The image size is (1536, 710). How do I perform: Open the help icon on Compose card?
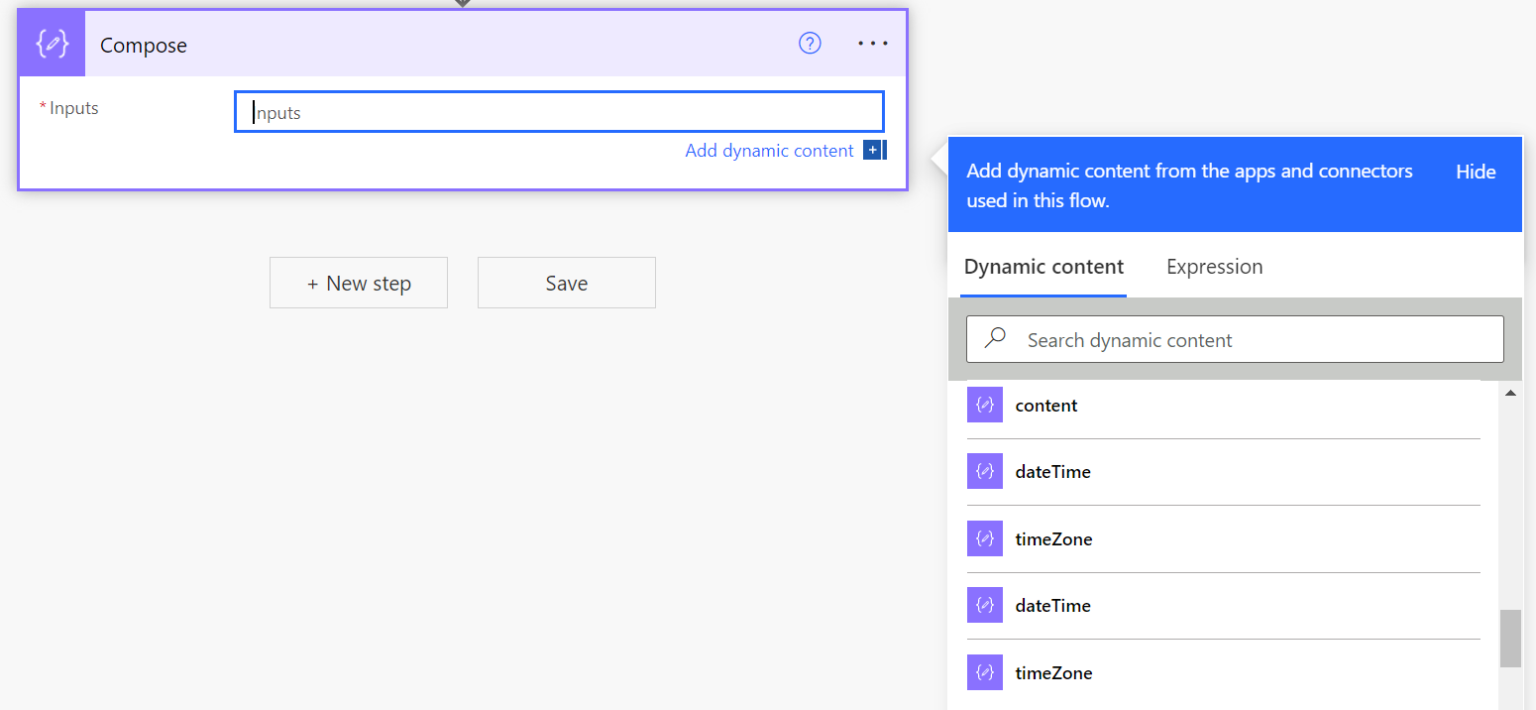(x=809, y=43)
